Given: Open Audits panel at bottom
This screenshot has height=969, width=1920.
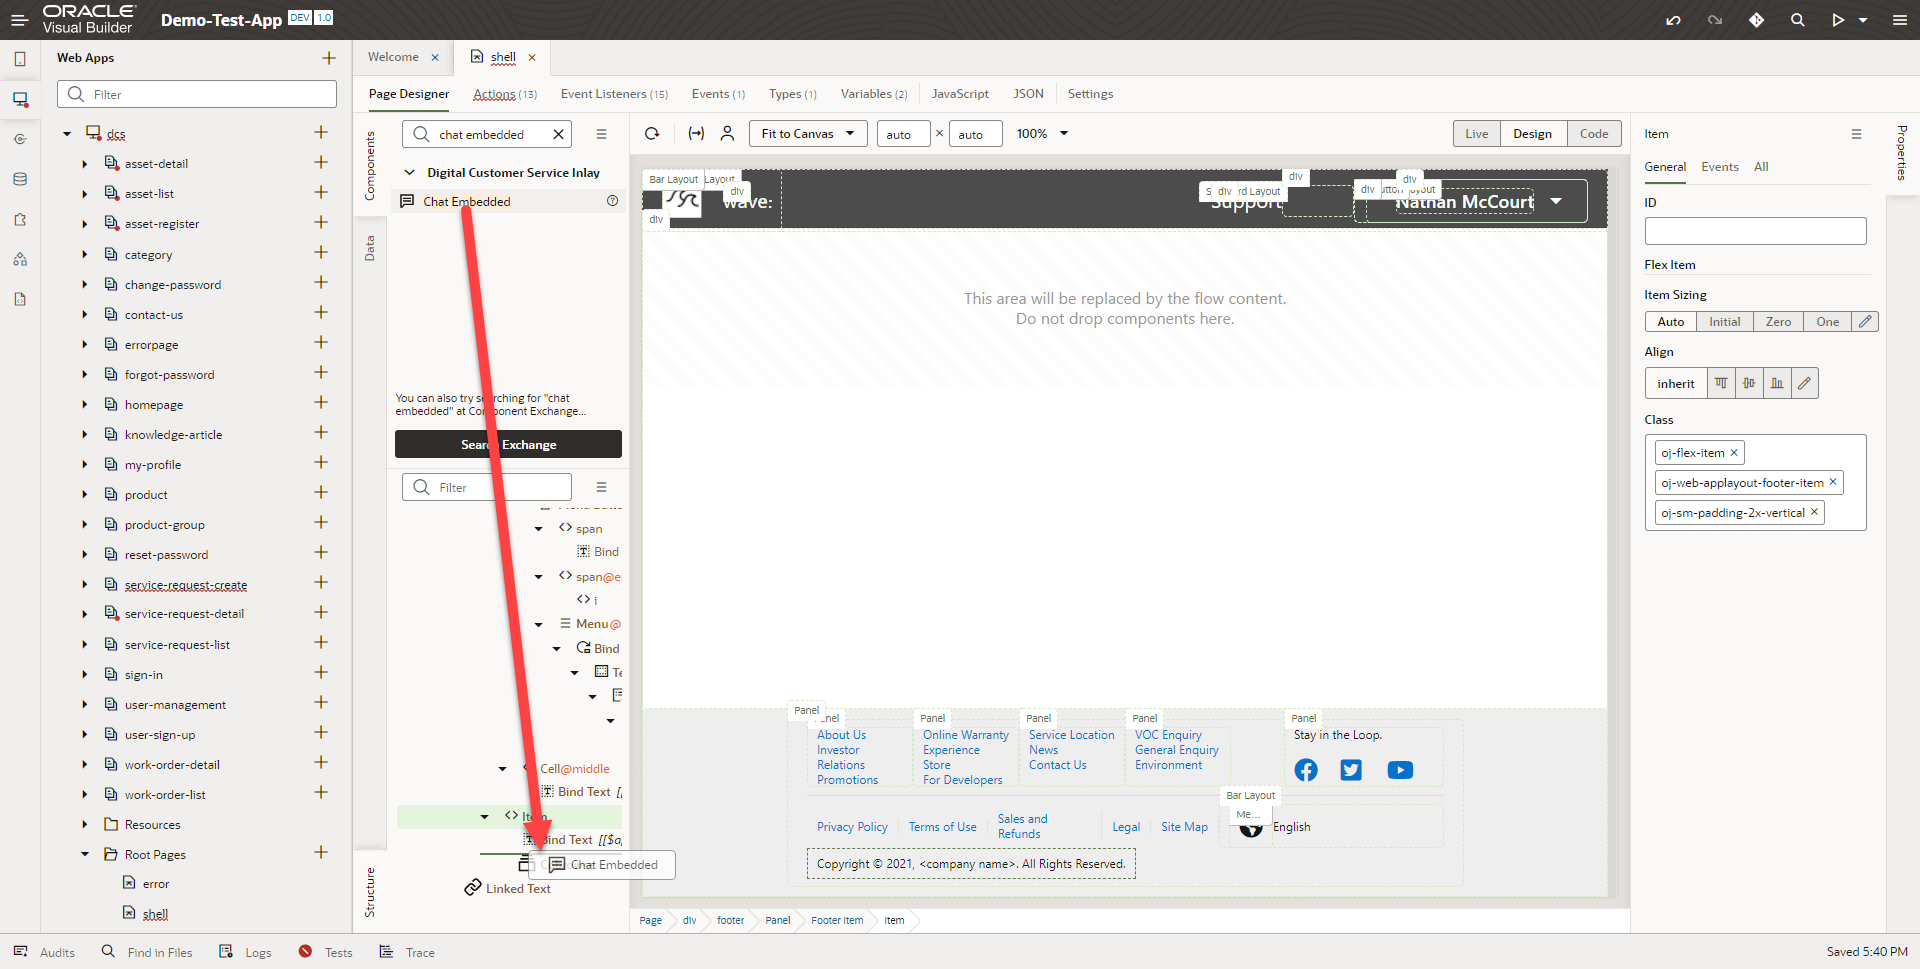Looking at the screenshot, I should 45,952.
